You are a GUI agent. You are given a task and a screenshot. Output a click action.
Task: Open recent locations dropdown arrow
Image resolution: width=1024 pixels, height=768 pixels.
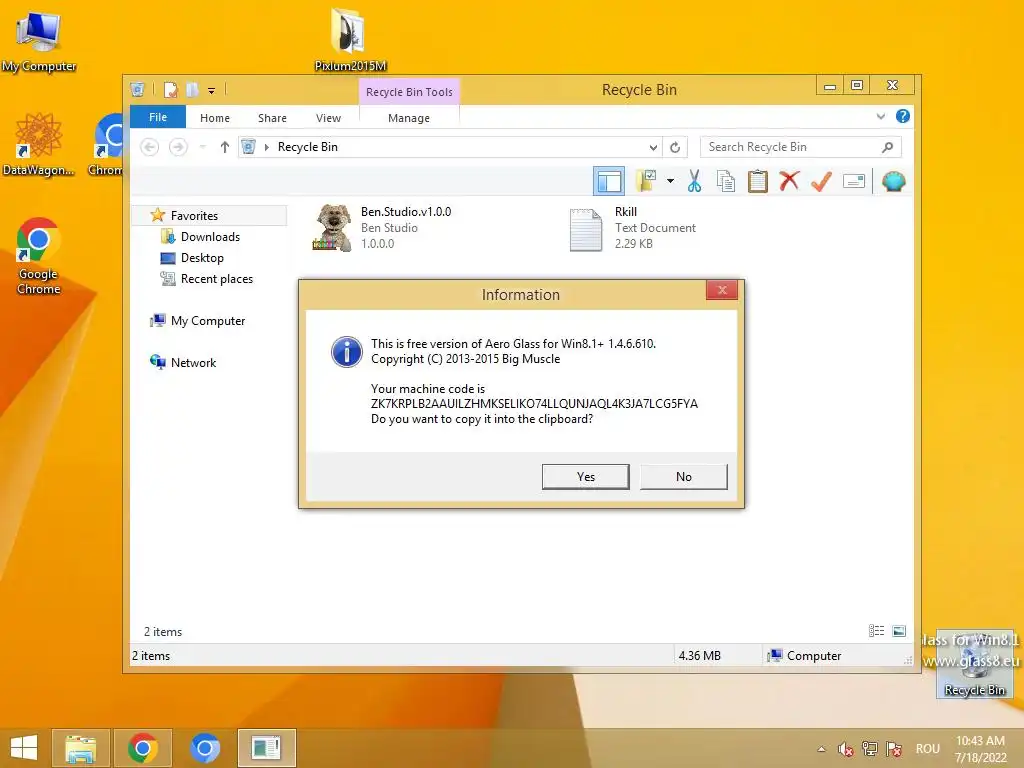pos(202,147)
